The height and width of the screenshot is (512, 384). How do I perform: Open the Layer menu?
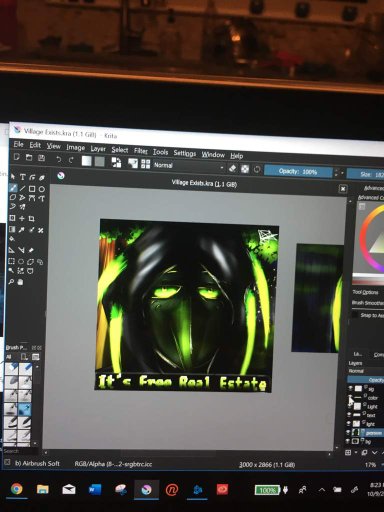98,149
